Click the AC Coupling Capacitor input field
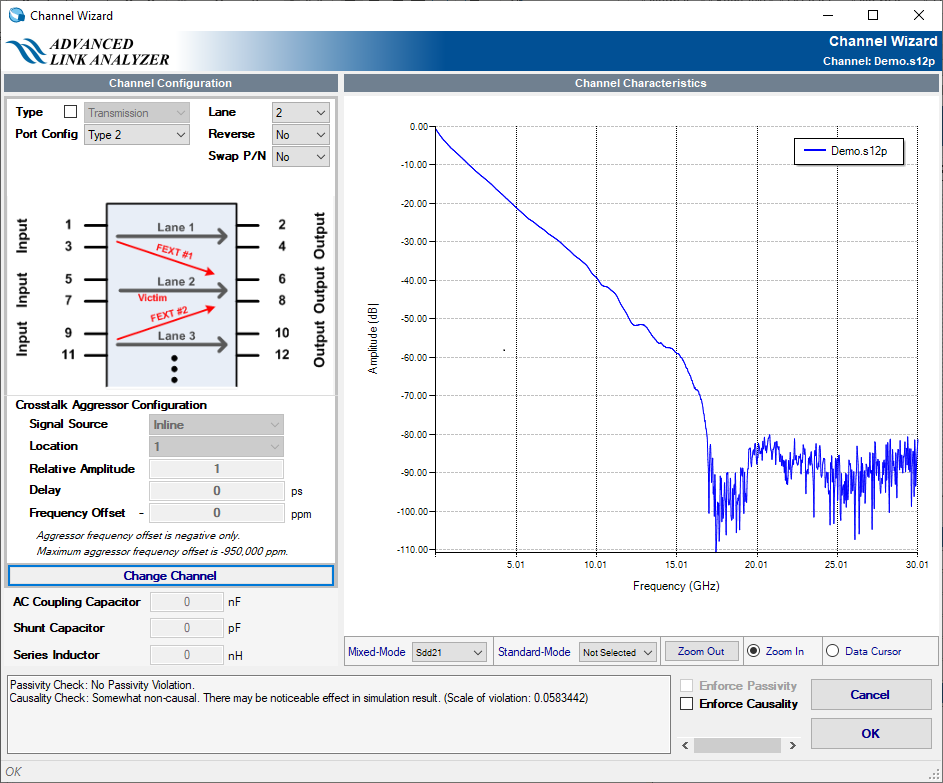 click(x=186, y=602)
